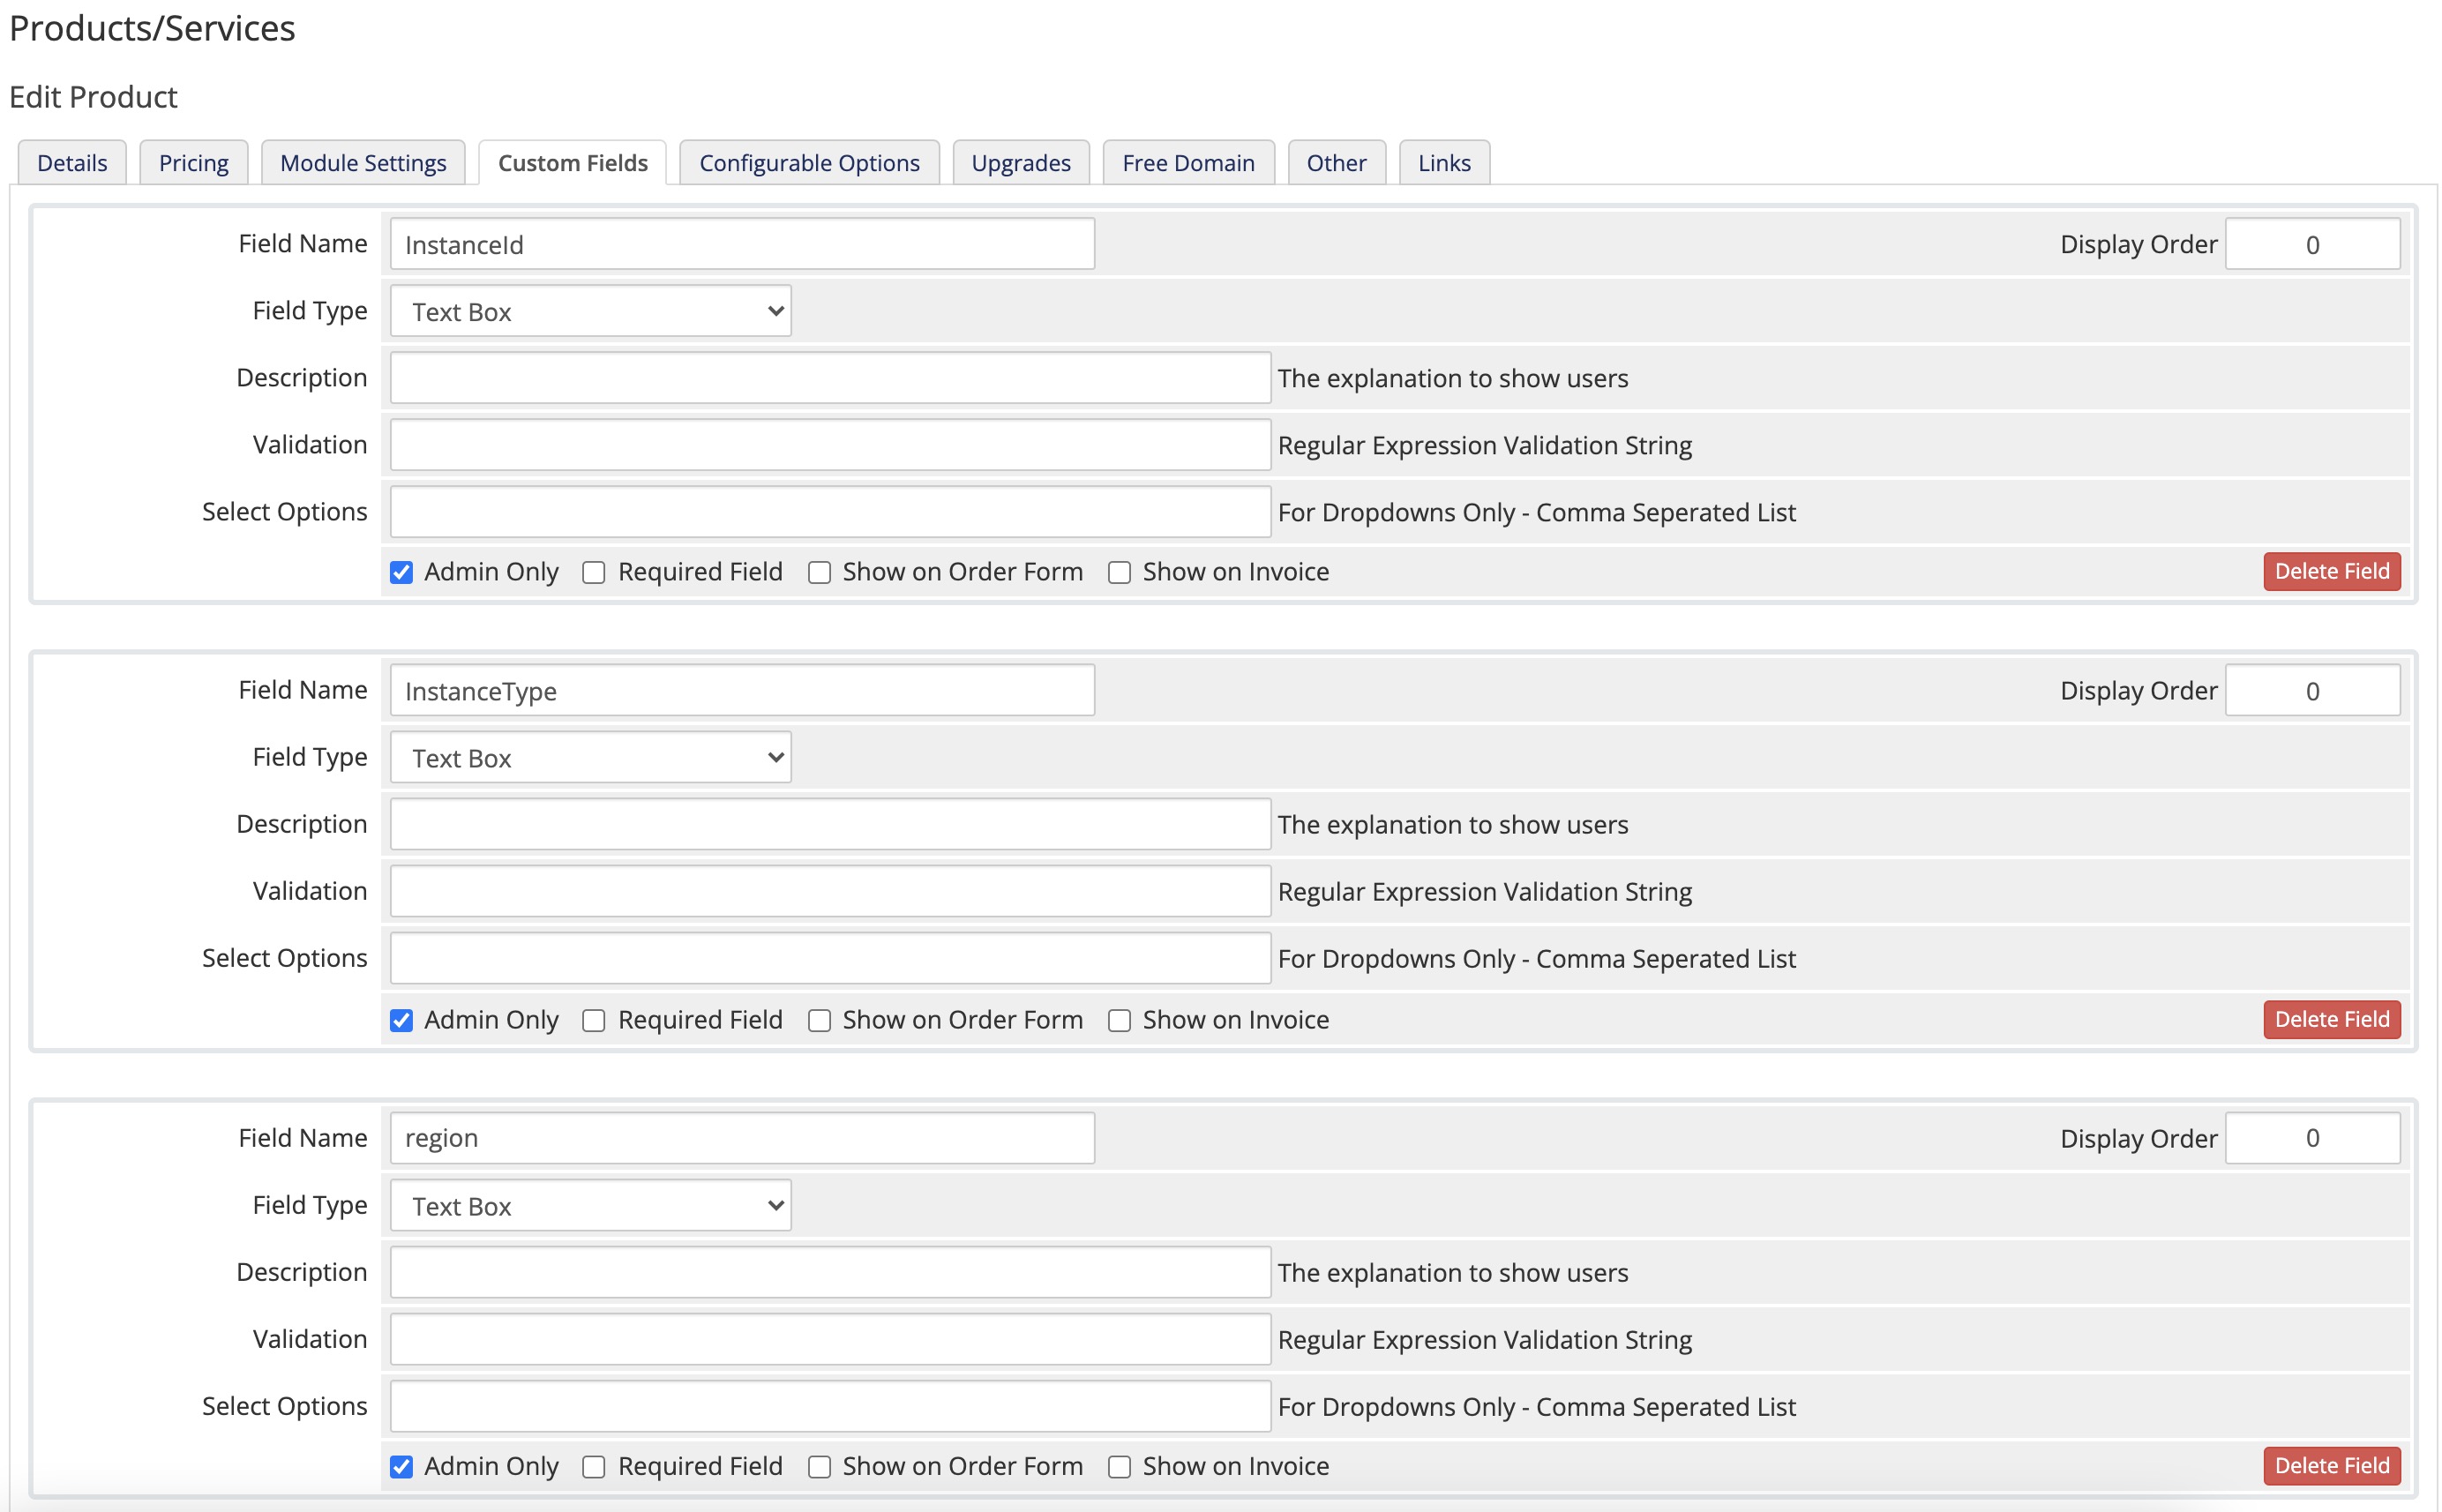Focus Display Order box for InstanceId
Image resolution: width=2442 pixels, height=1512 pixels.
click(2312, 244)
